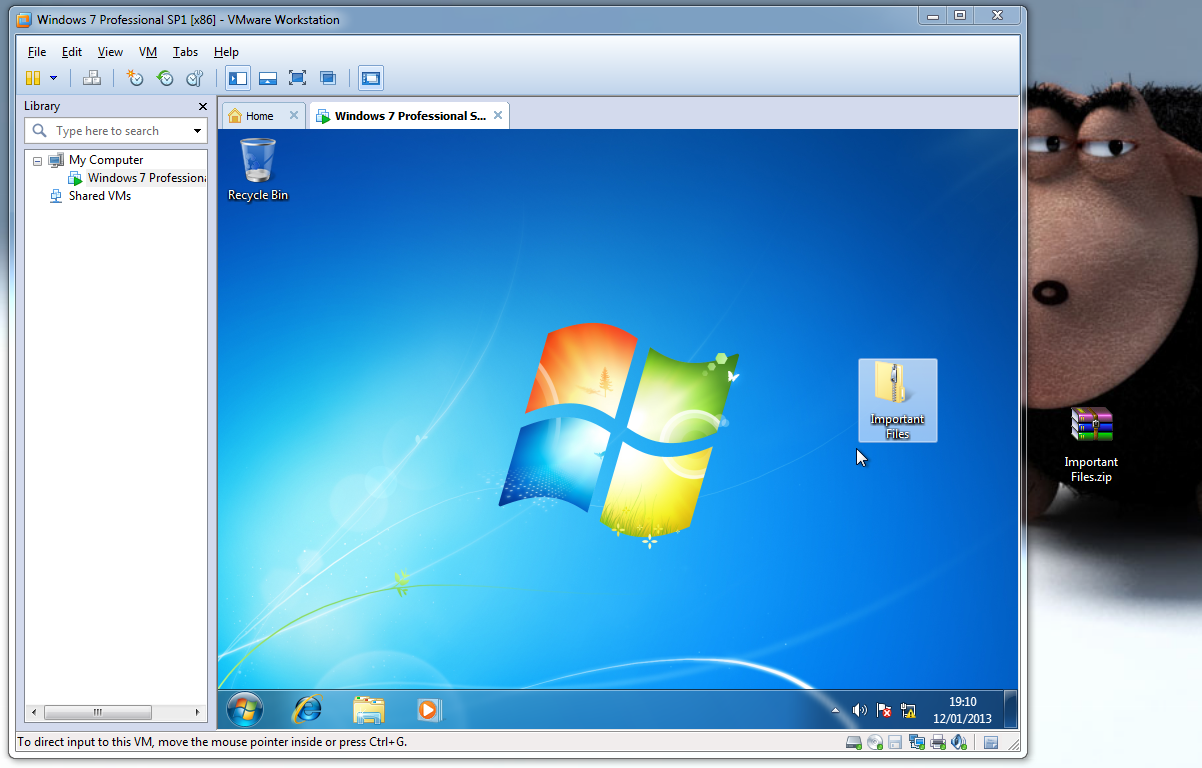Open the snapshot manager
The width and height of the screenshot is (1202, 768).
(195, 78)
